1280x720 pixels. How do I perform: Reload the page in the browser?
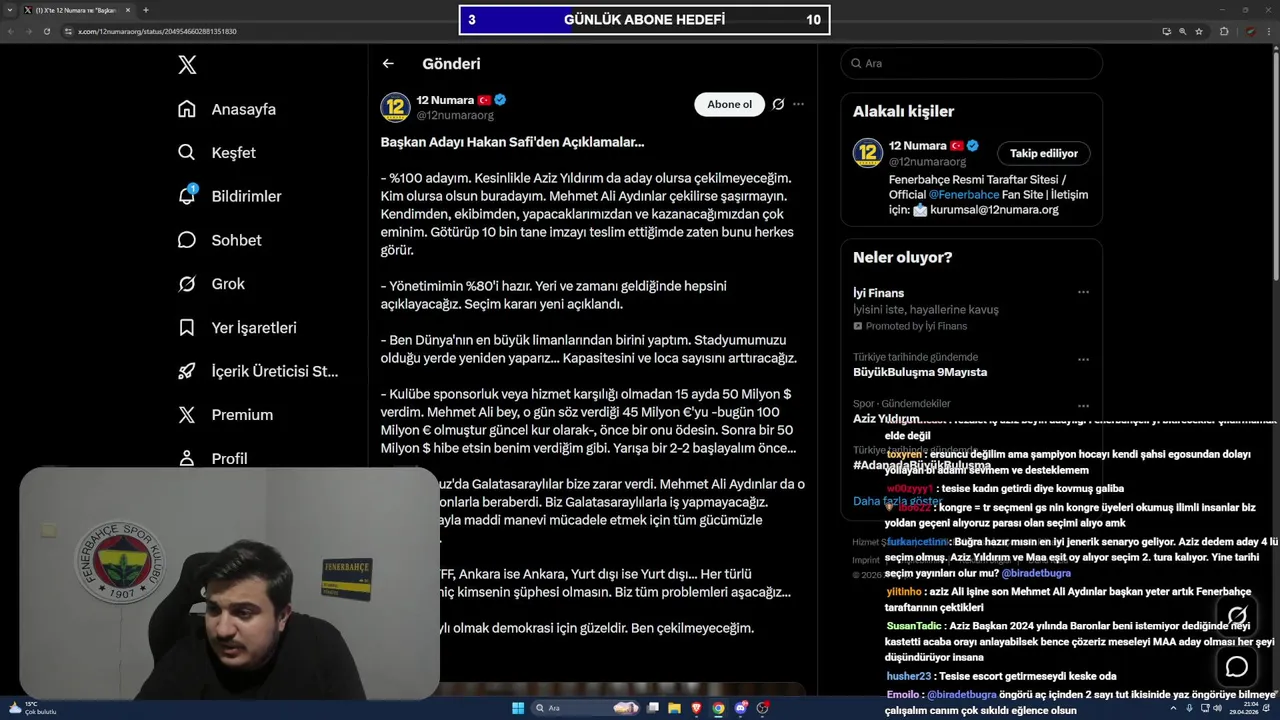coord(46,31)
